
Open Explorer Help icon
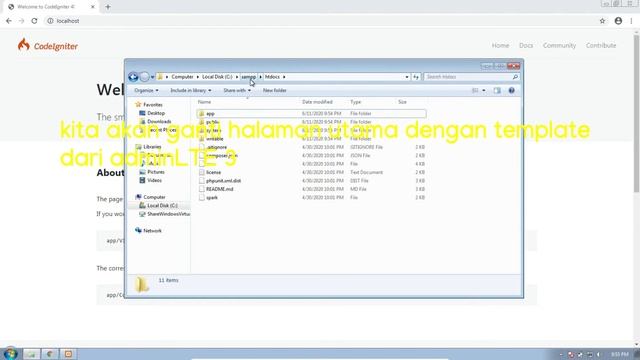point(511,90)
